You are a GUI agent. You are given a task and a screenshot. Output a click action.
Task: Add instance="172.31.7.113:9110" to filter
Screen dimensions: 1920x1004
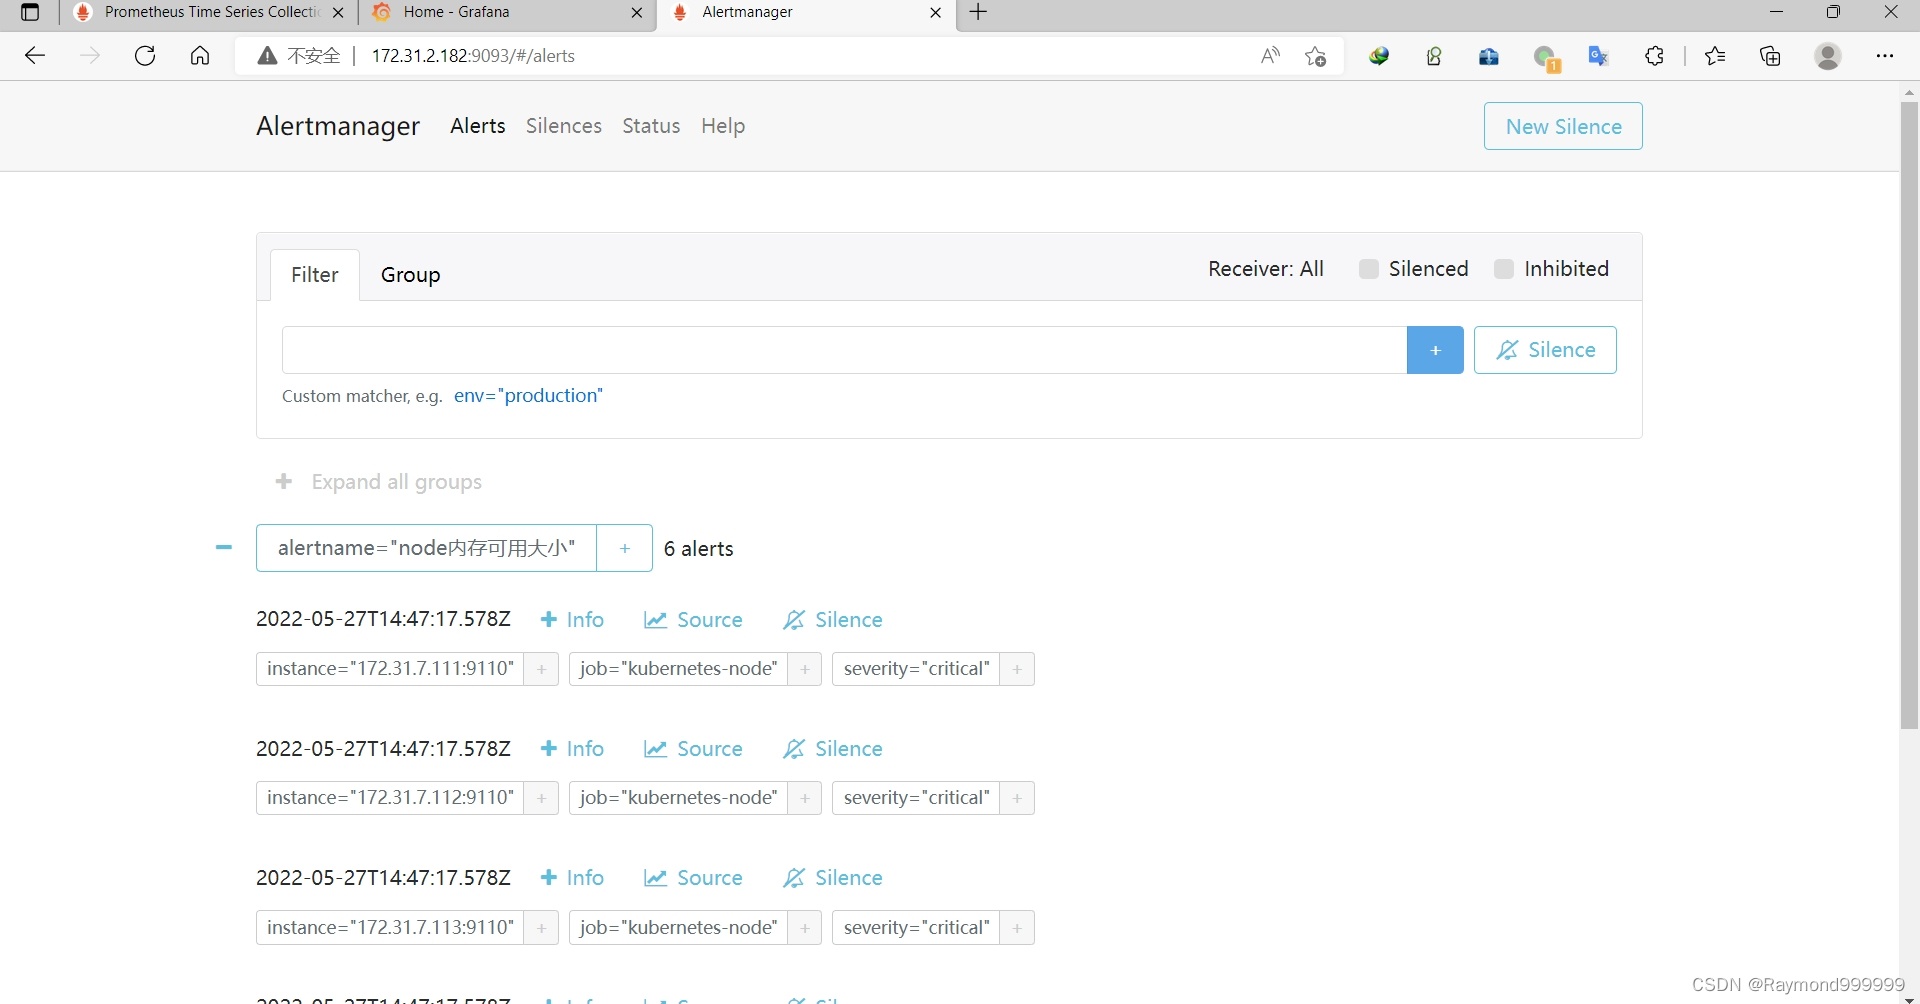[x=541, y=928]
